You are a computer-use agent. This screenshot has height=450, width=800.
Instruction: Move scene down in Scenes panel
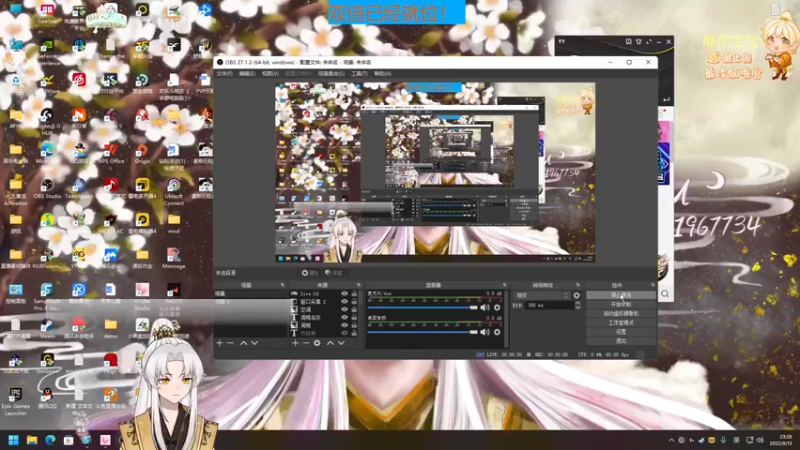pyautogui.click(x=255, y=343)
